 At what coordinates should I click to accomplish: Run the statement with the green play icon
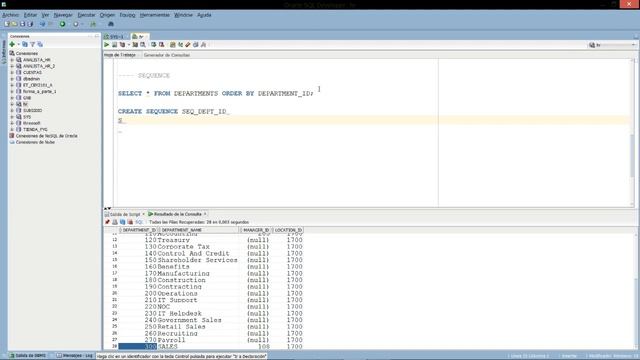[107, 45]
